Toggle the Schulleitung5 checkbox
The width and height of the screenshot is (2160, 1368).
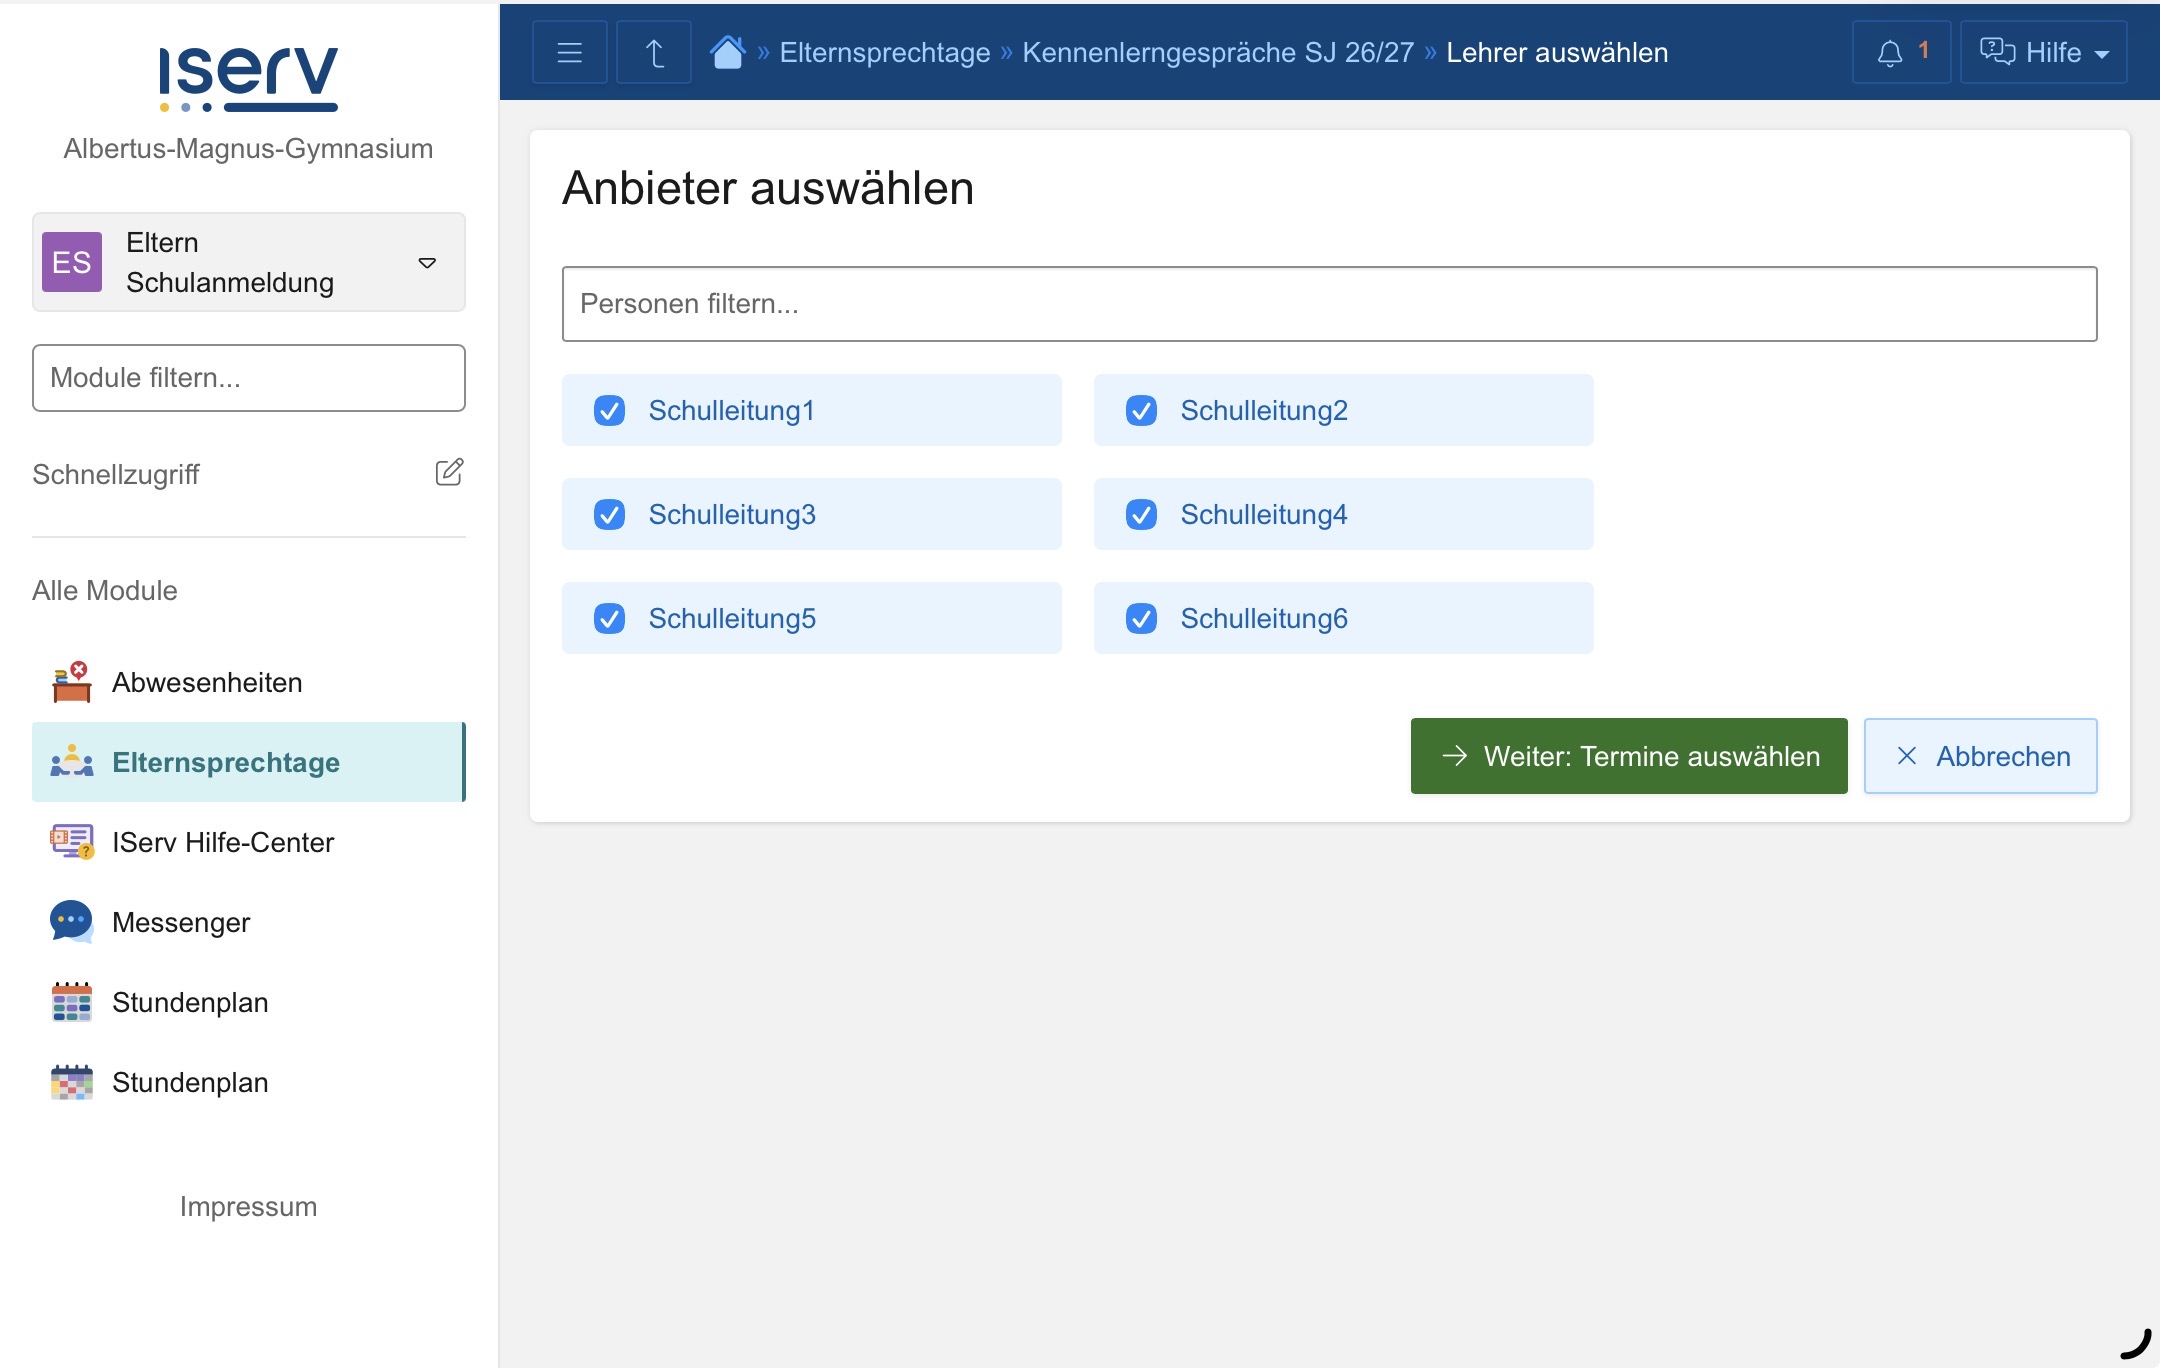pyautogui.click(x=609, y=618)
